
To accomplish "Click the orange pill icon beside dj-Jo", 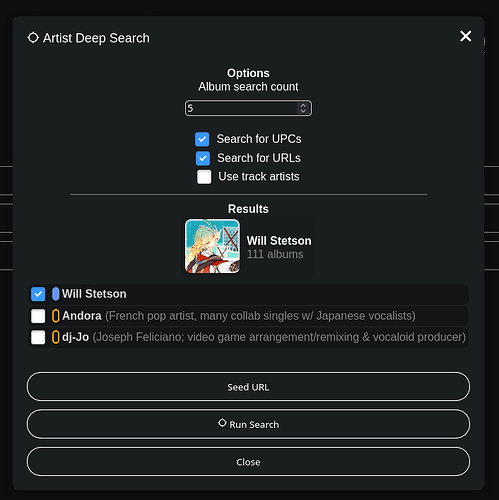I will [x=56, y=337].
